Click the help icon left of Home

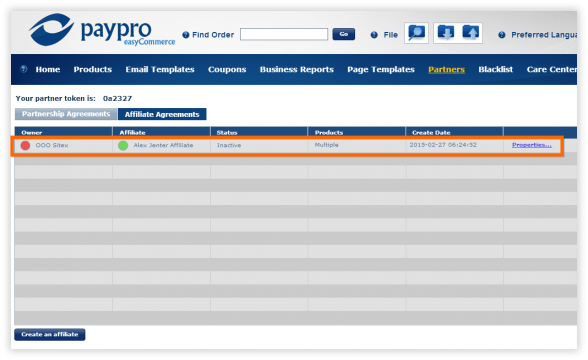(x=24, y=69)
